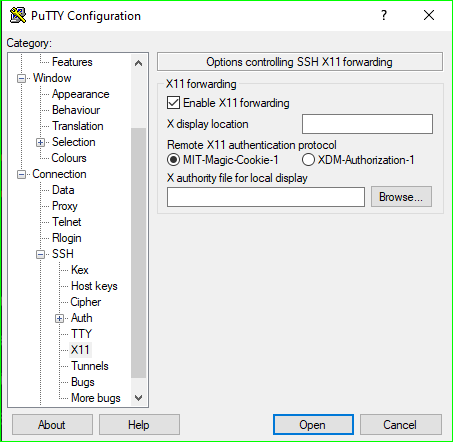Click the Browse... button
This screenshot has width=453, height=442.
tap(401, 197)
